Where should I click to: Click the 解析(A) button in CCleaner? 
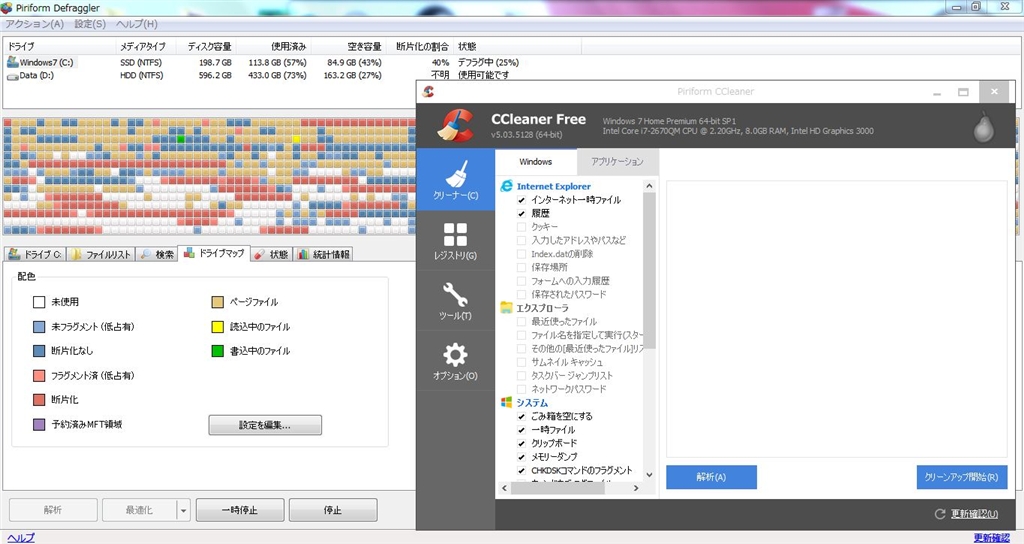(711, 477)
